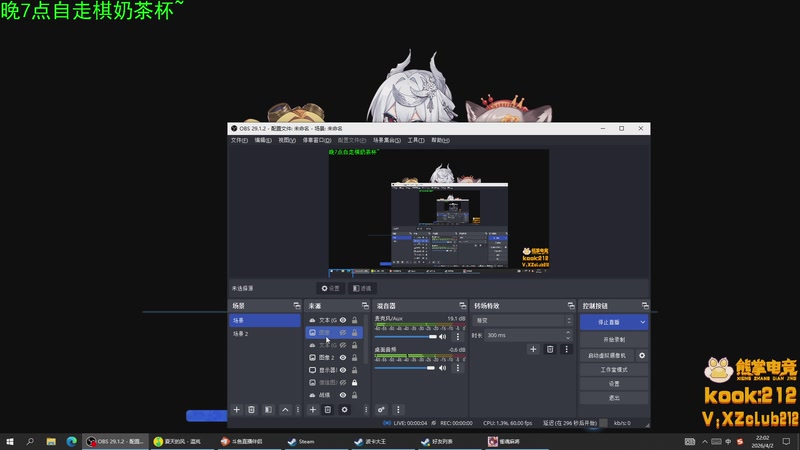Image resolution: width=800 pixels, height=450 pixels.
Task: Click 退出 button in controls panel
Action: [614, 397]
